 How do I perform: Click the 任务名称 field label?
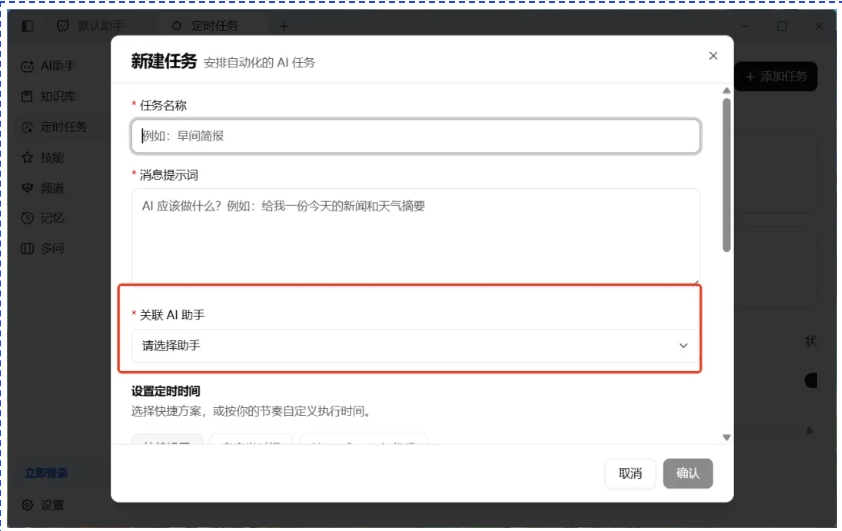[163, 105]
